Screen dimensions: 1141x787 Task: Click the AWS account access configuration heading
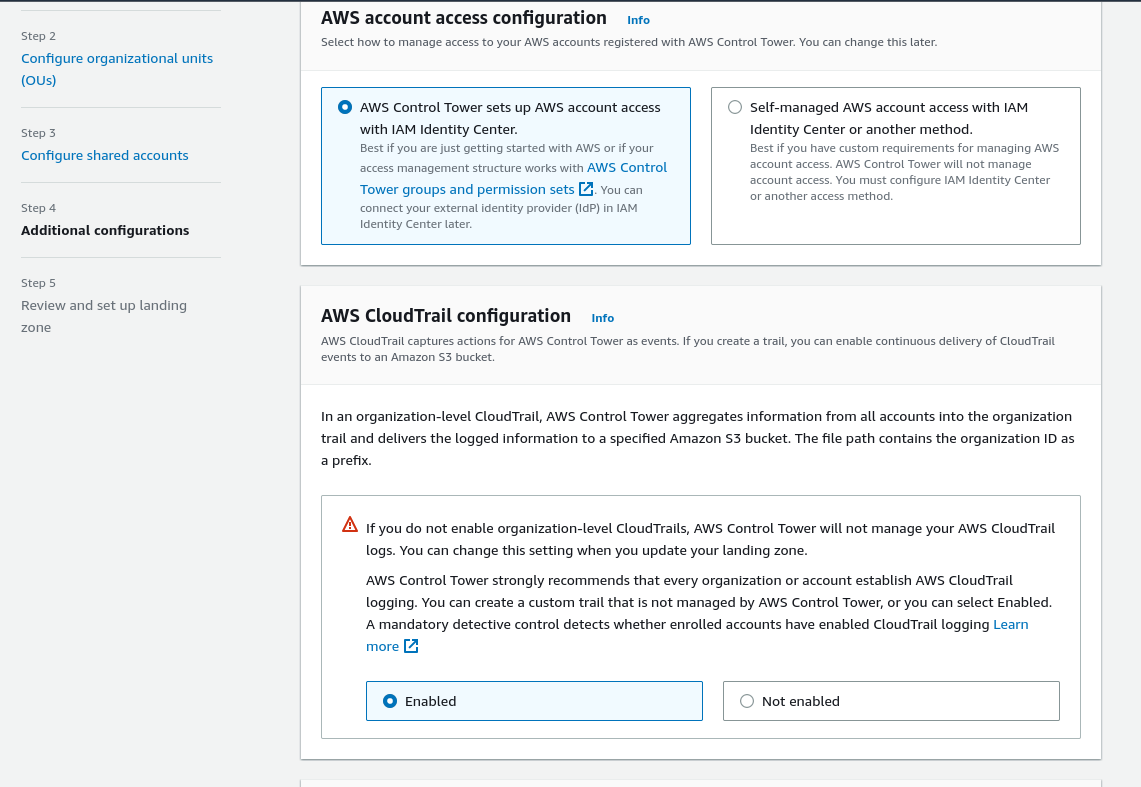point(464,18)
